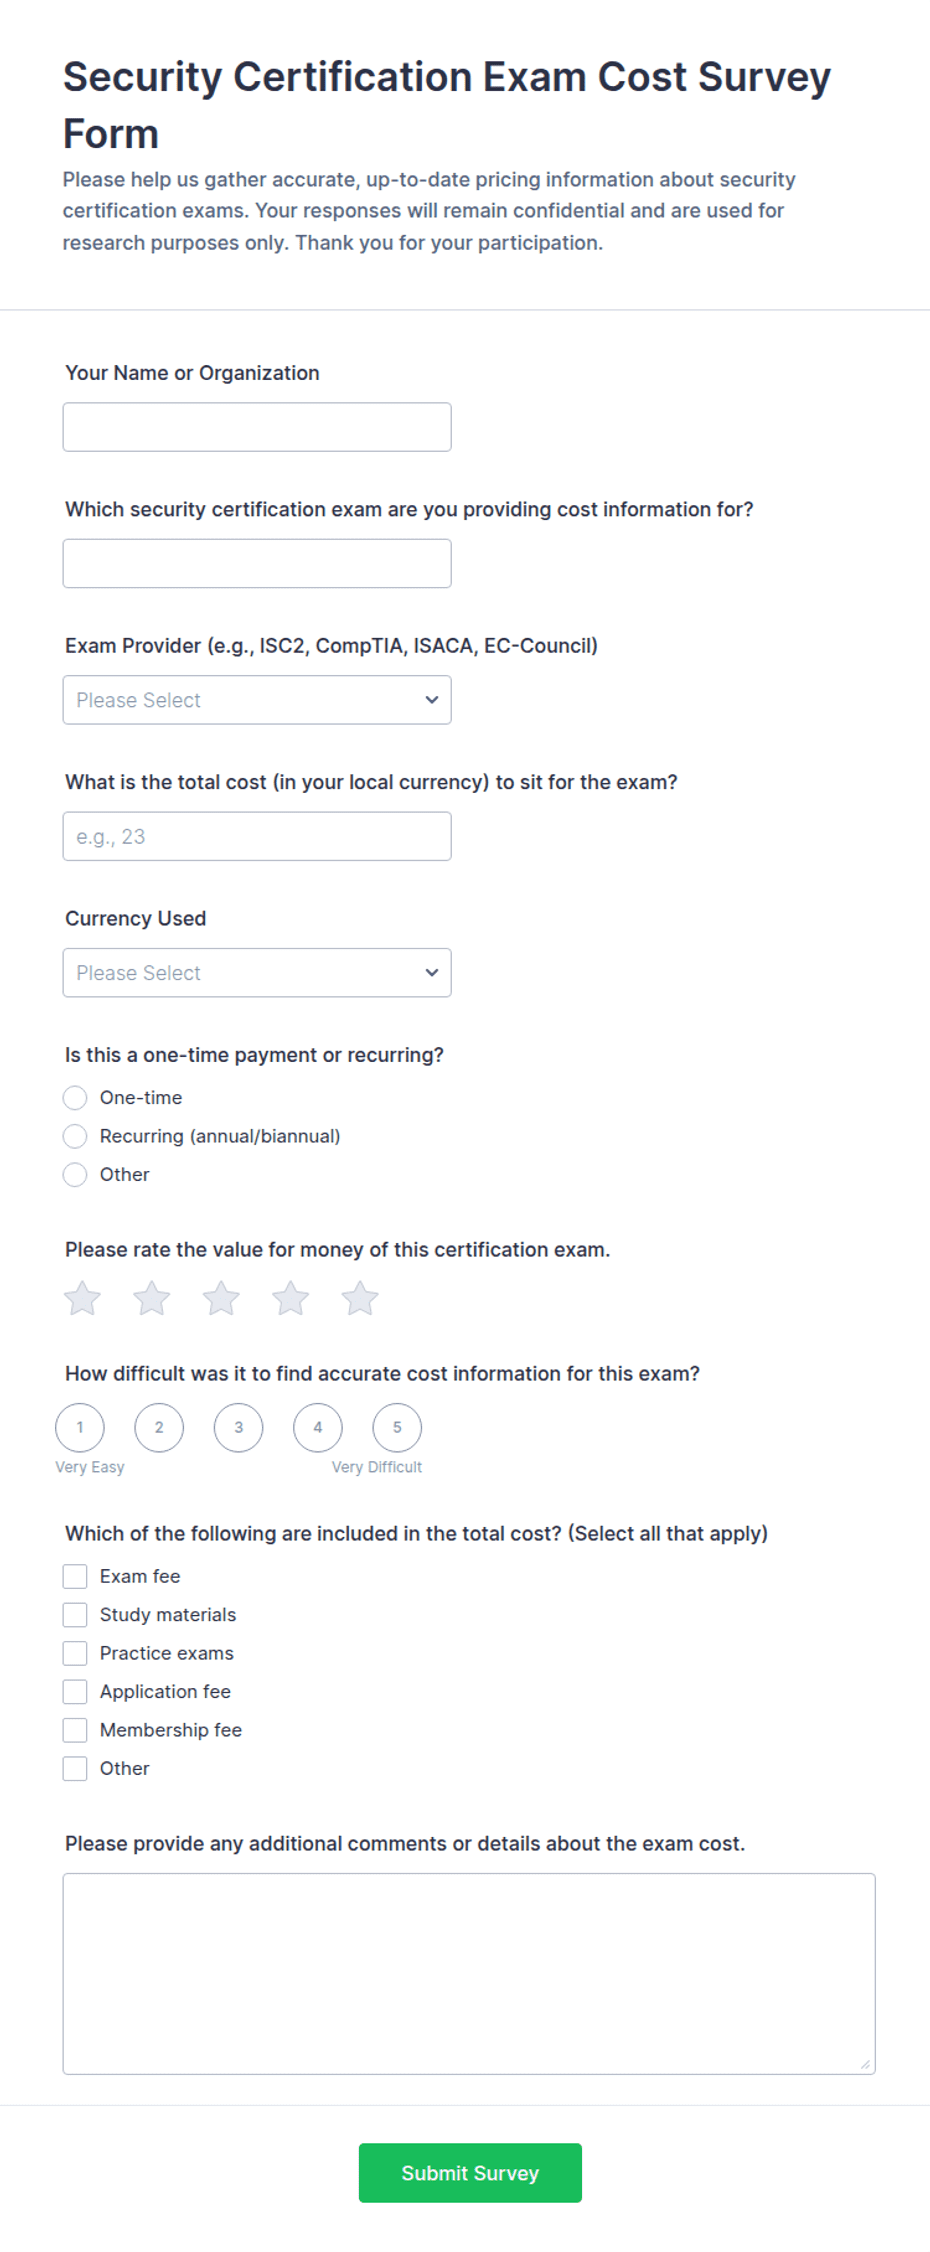The image size is (930, 2252).
Task: Open the Exam Provider dropdown
Action: point(257,700)
